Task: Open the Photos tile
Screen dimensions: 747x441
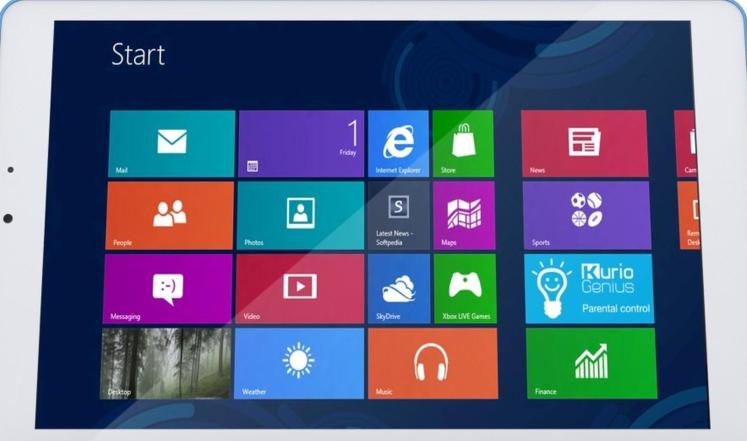Action: point(300,215)
